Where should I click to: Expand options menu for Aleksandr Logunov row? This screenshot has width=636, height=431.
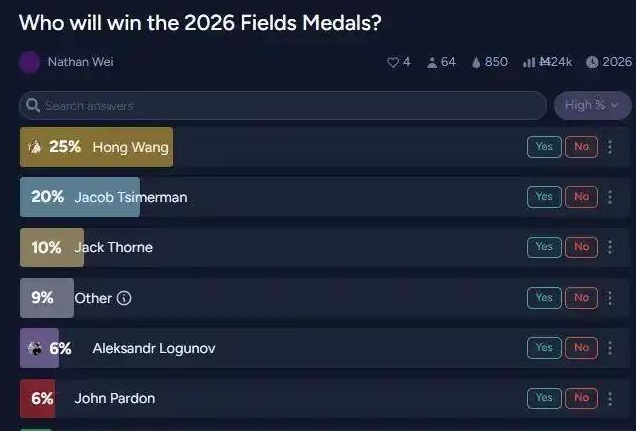[x=610, y=348]
